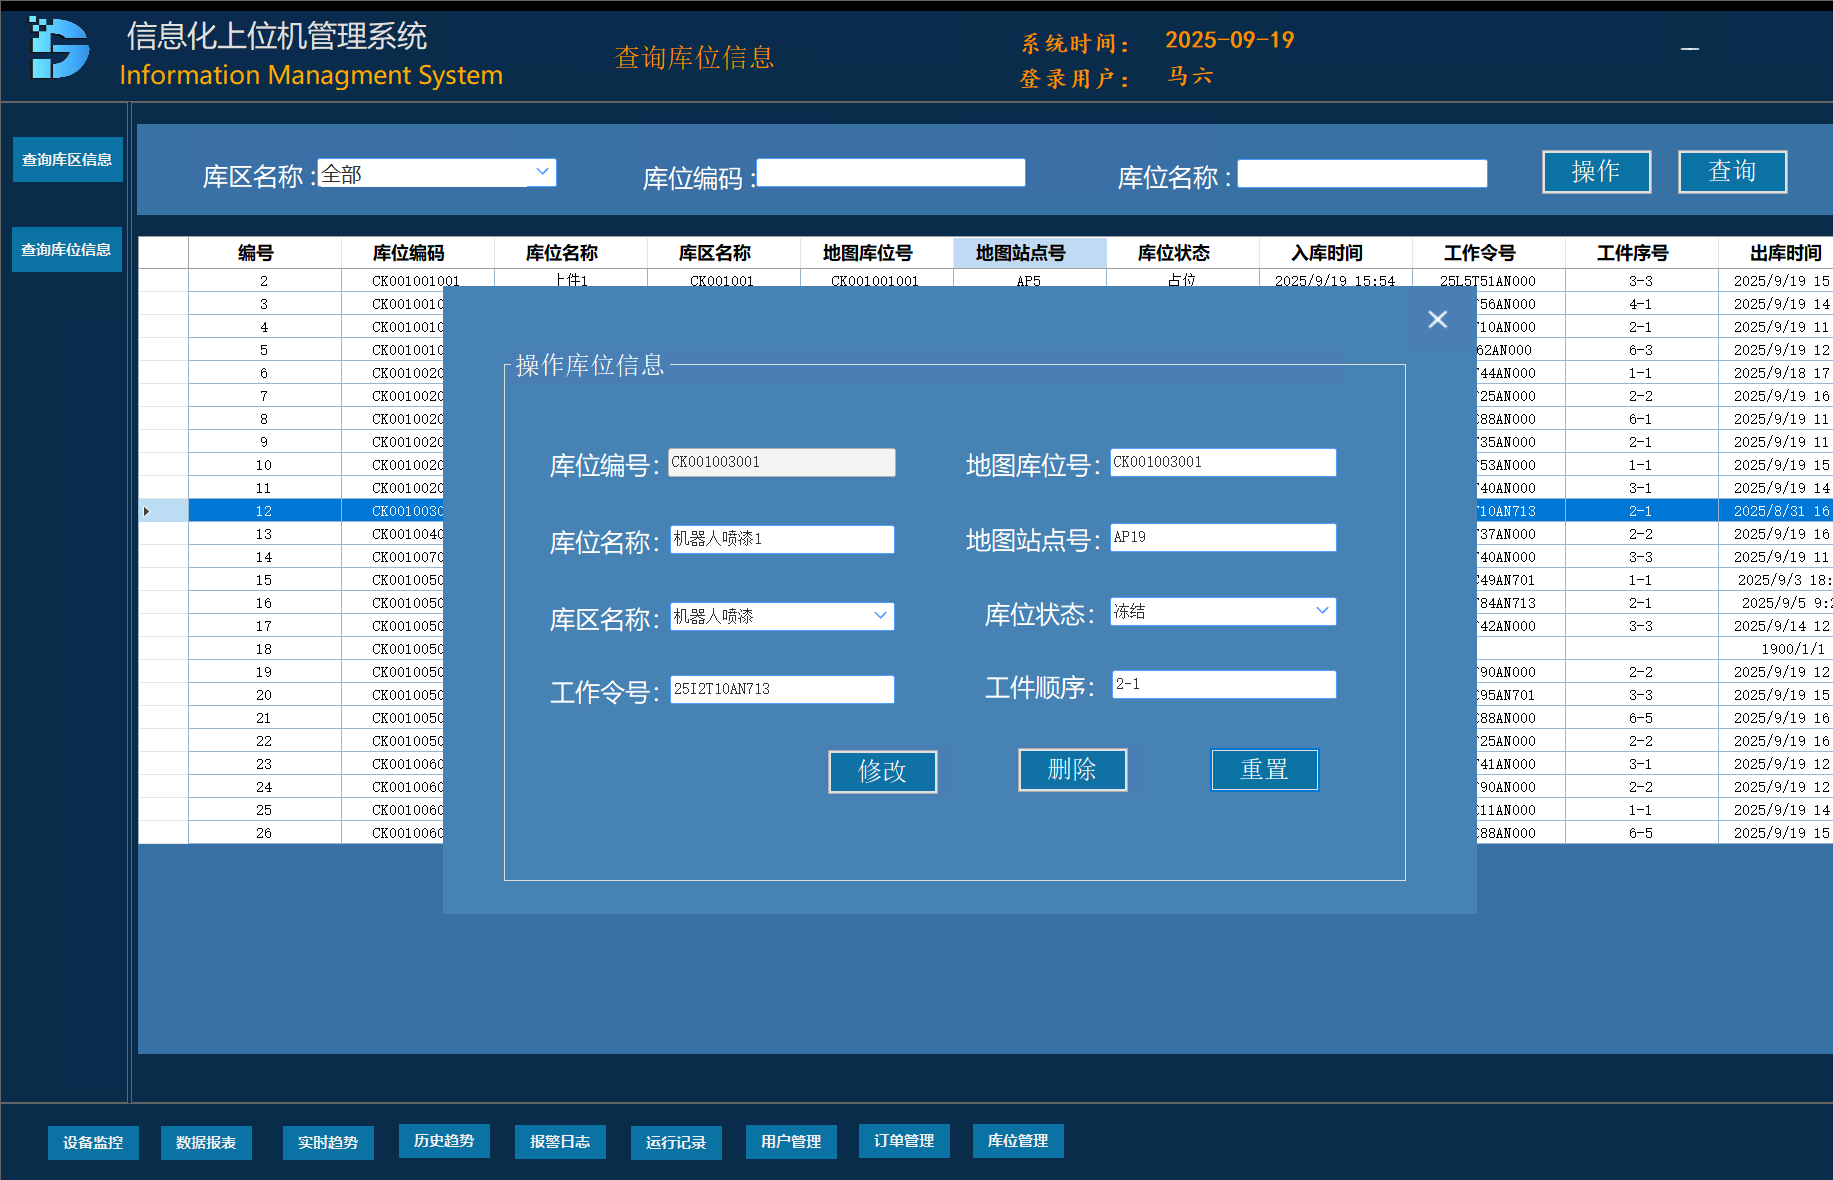Click the 库位名称 field 机器人喷漆1

(x=782, y=539)
